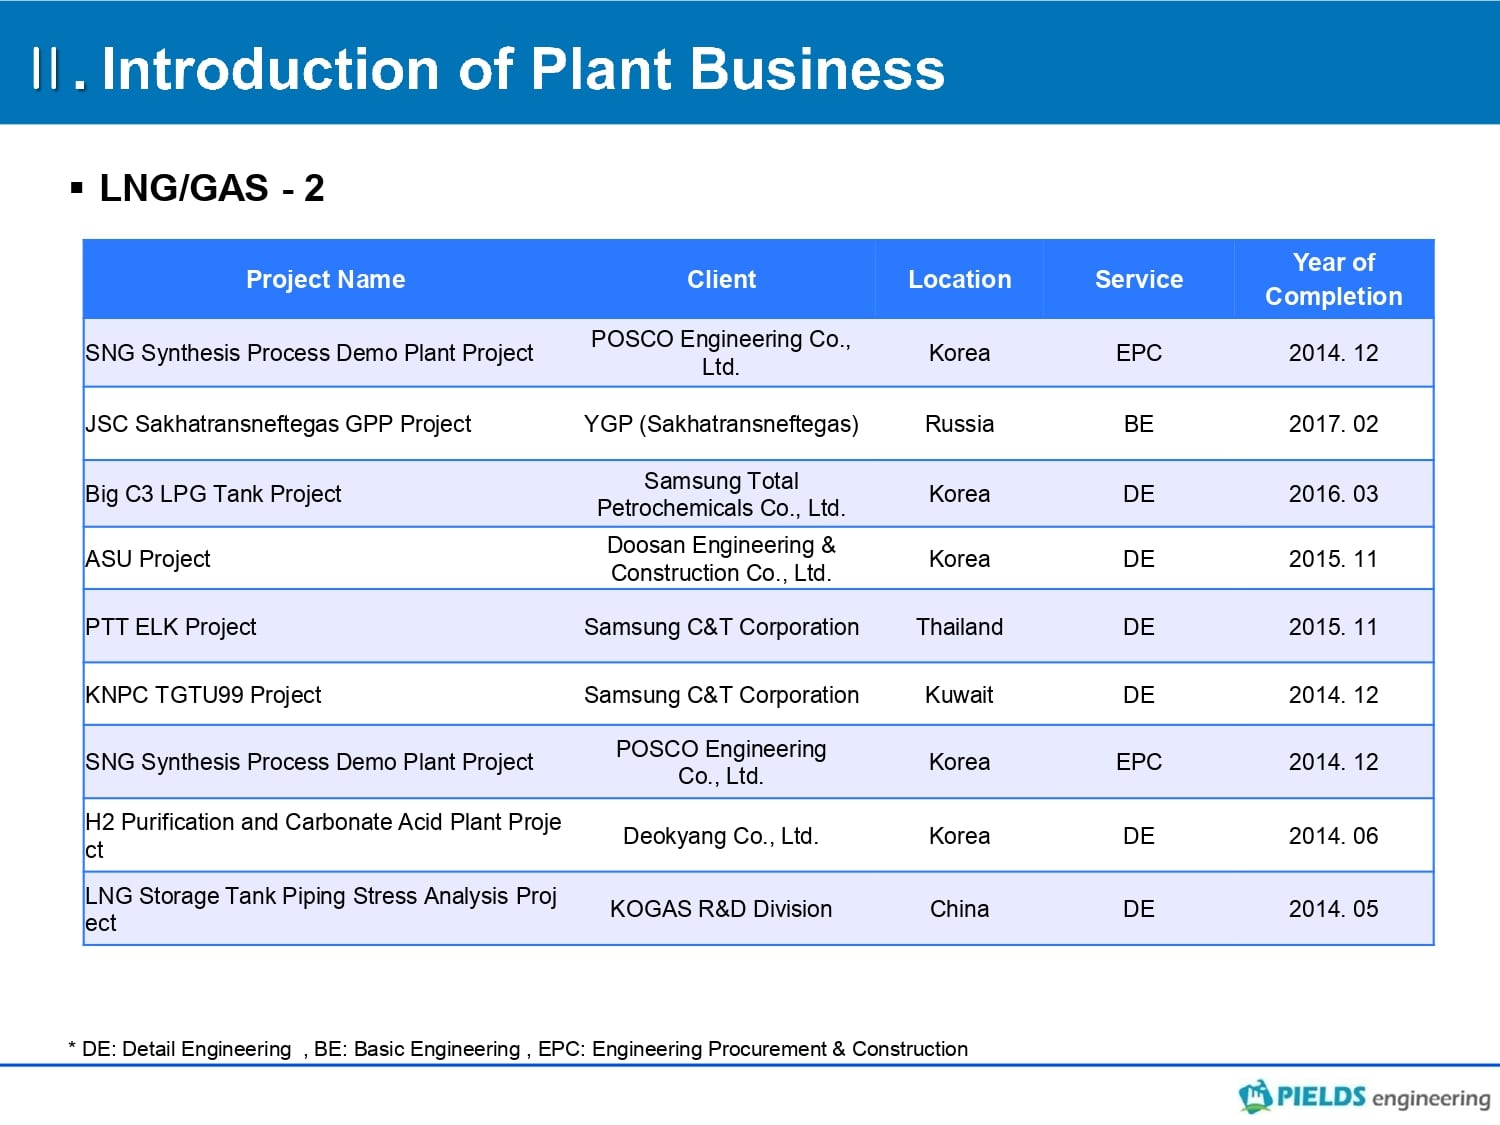The width and height of the screenshot is (1500, 1125).
Task: Click the '2014. 06' completion date
Action: [1333, 836]
